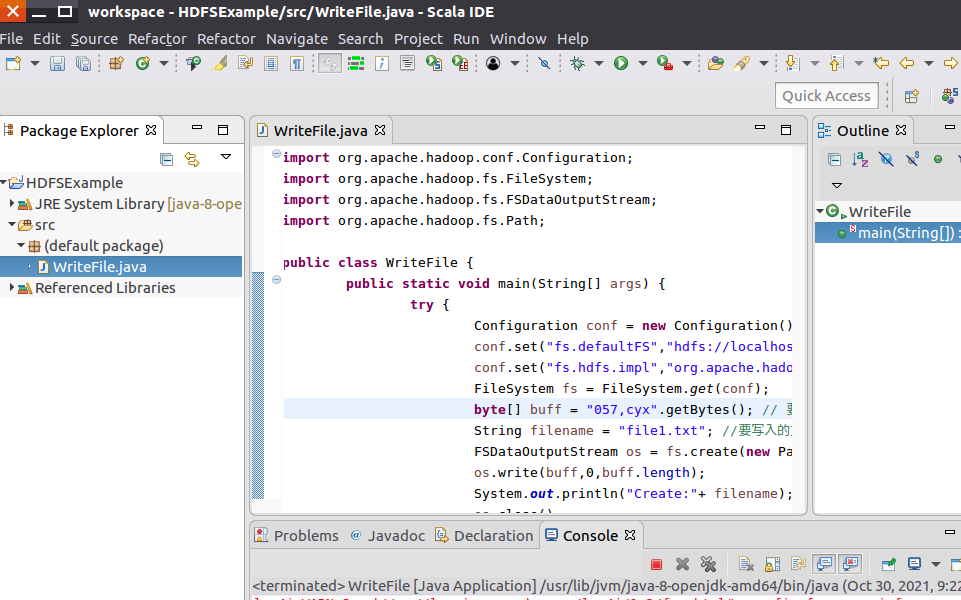Toggle Skip All Breakpoints icon
The image size is (961, 600).
click(544, 63)
